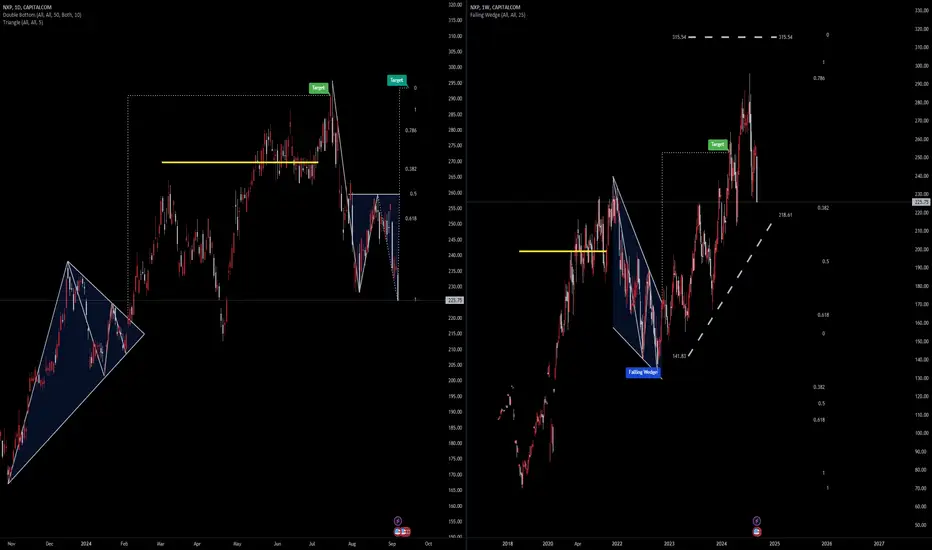Click the Falling Wedge indicator legend on weekly chart

498,15
